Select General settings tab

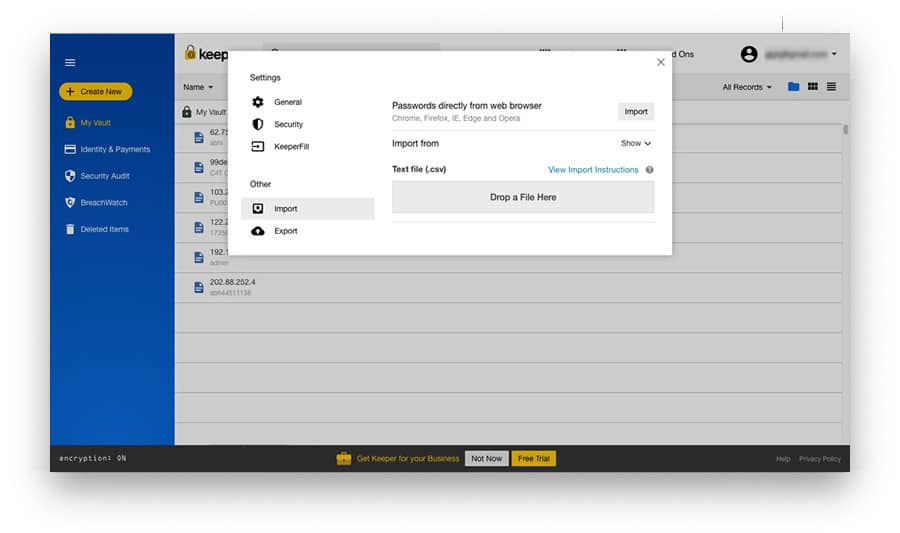click(x=308, y=102)
